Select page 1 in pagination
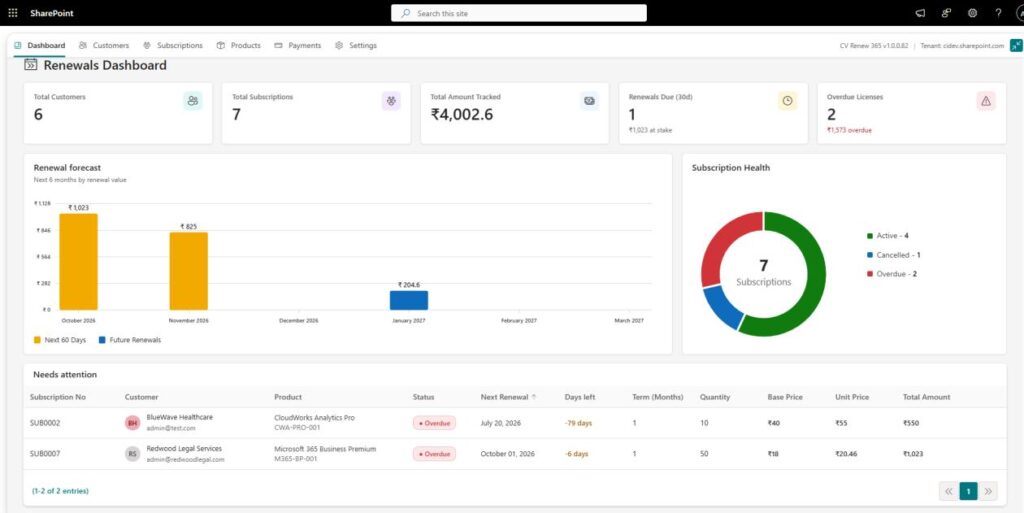 [968, 491]
